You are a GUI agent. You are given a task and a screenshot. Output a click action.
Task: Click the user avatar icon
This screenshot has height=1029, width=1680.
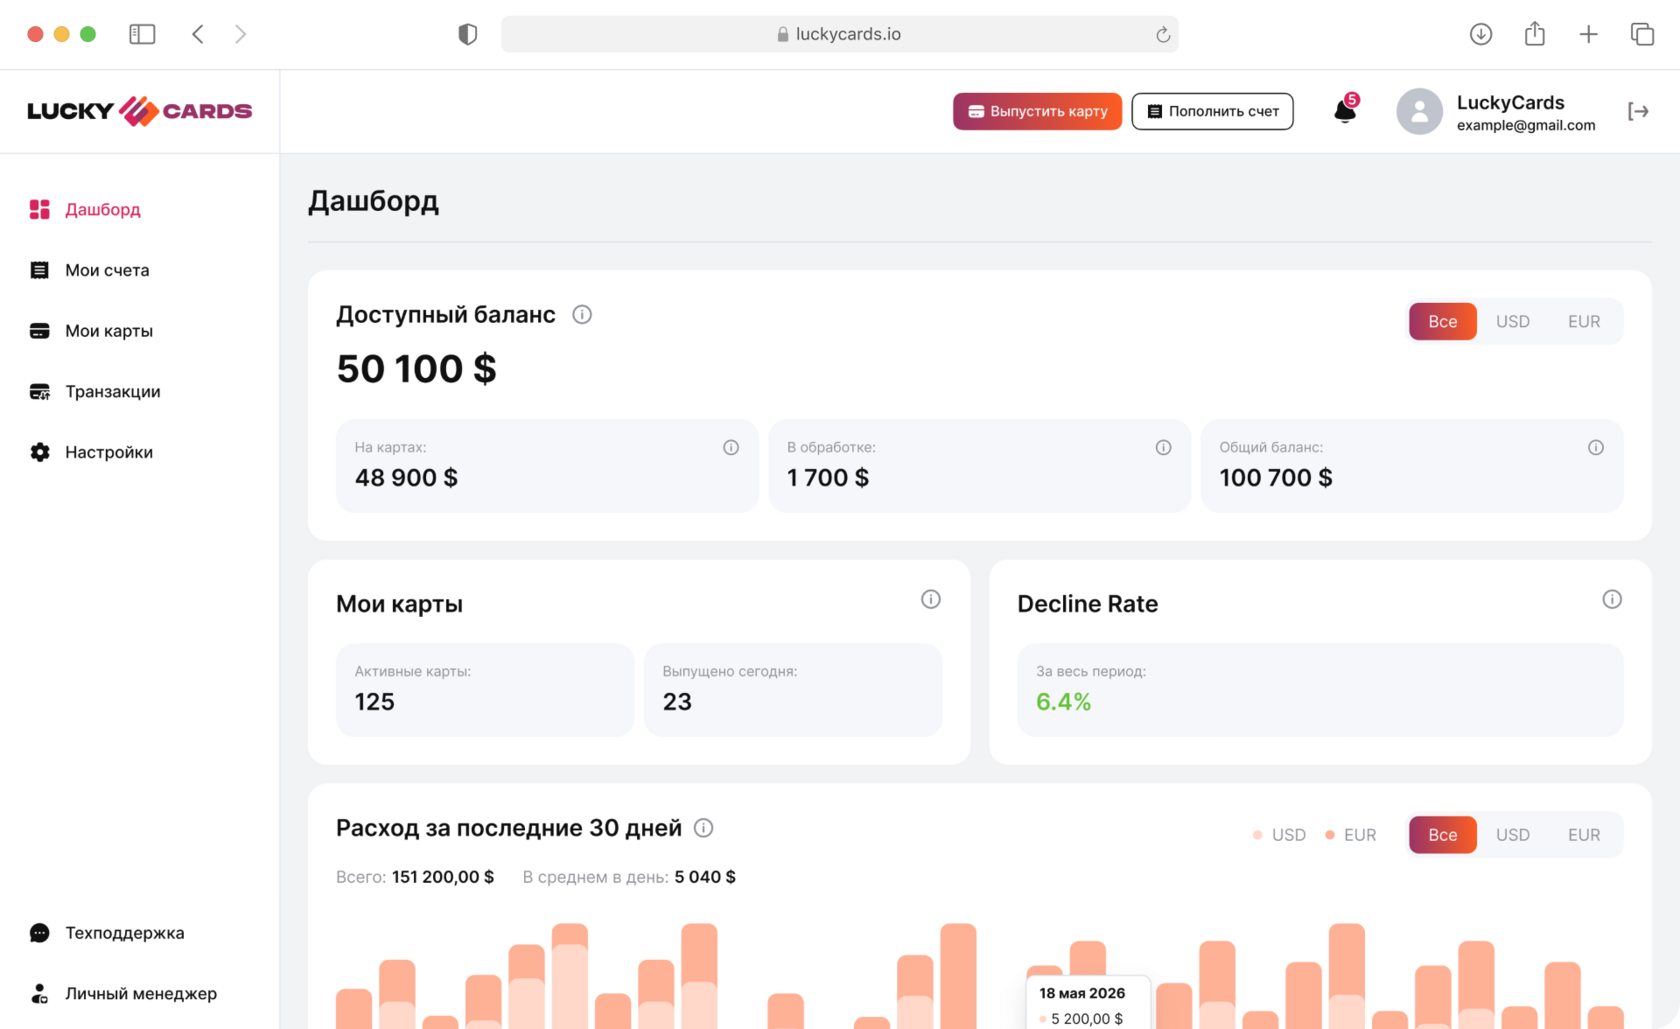[1419, 111]
